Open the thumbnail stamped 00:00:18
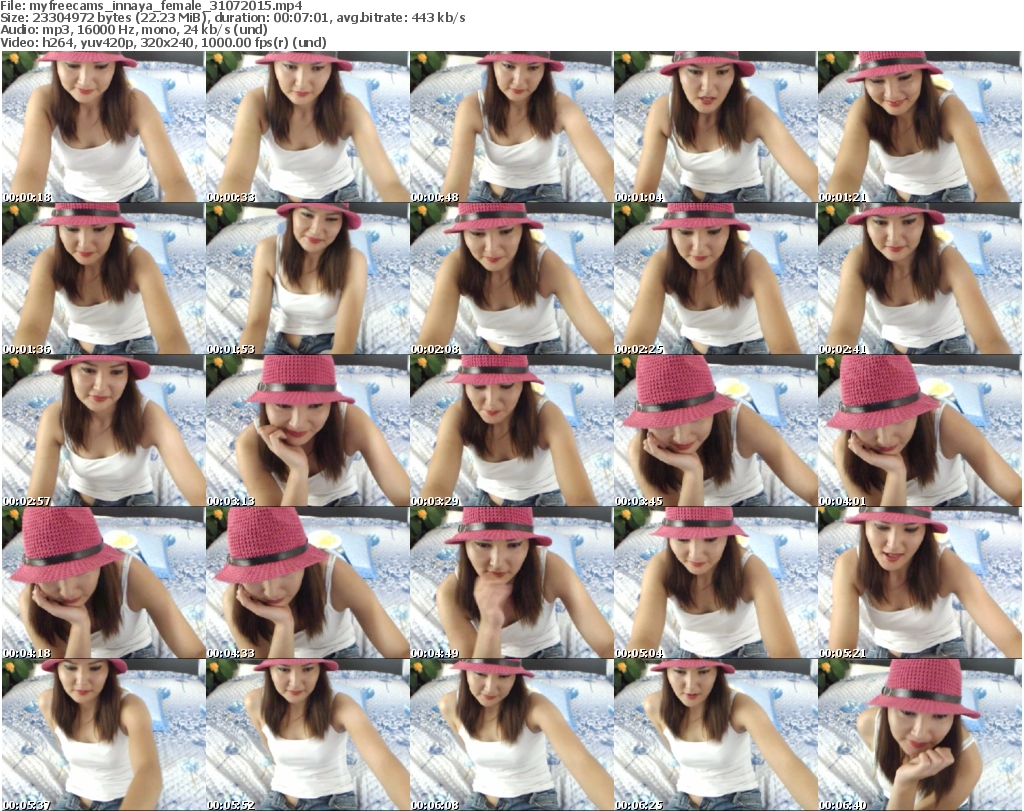Screen dimensions: 1024x811 pos(103,127)
